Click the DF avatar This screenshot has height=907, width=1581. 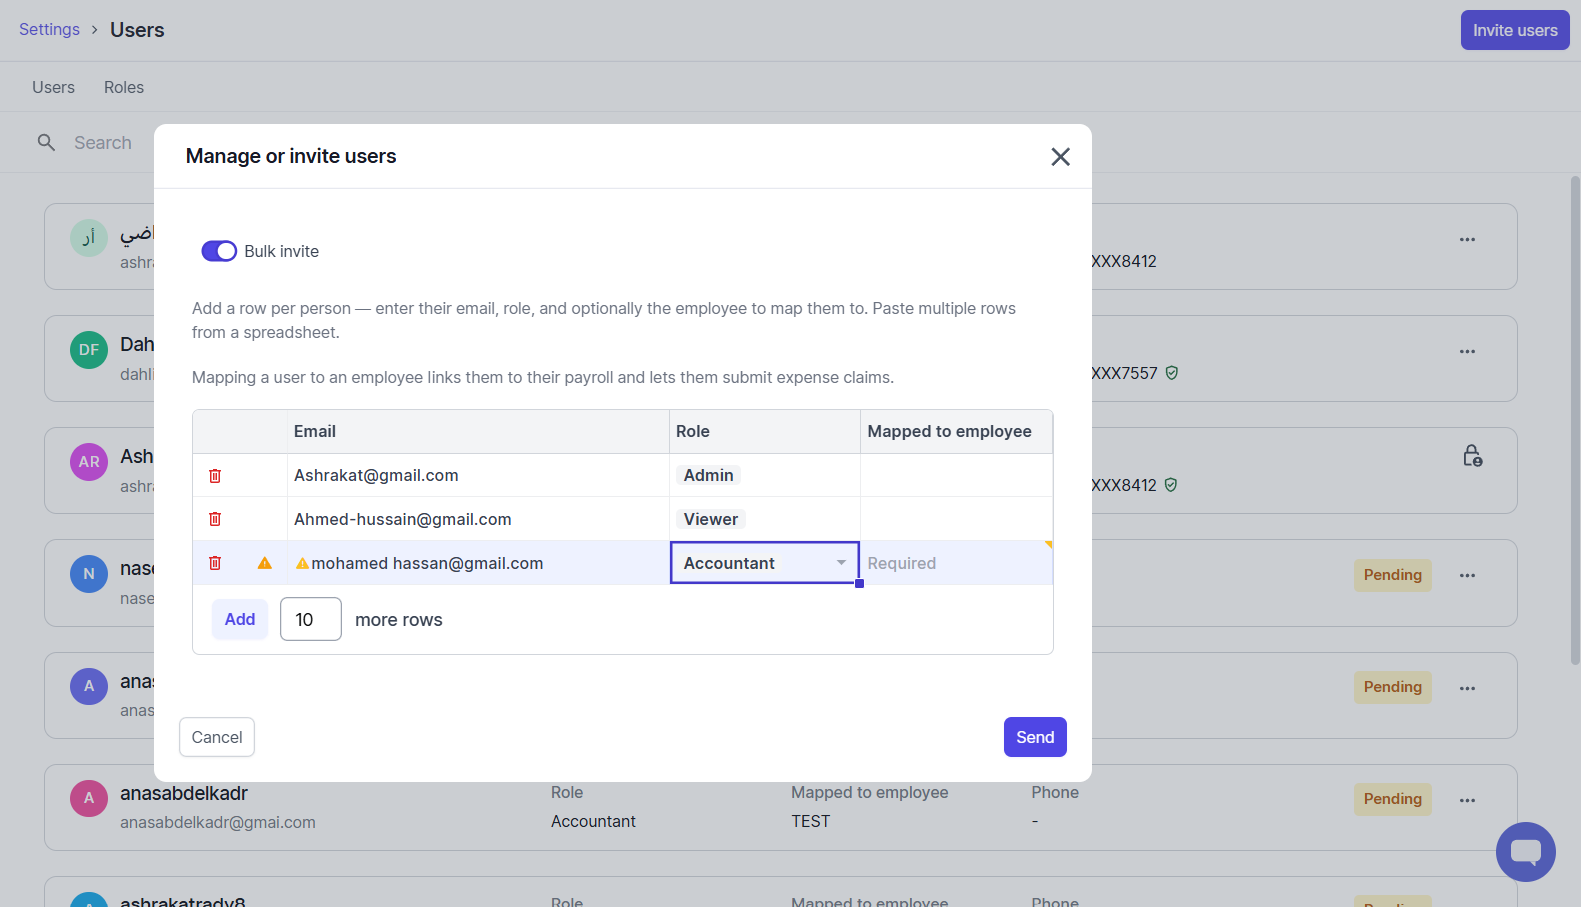[x=89, y=350]
